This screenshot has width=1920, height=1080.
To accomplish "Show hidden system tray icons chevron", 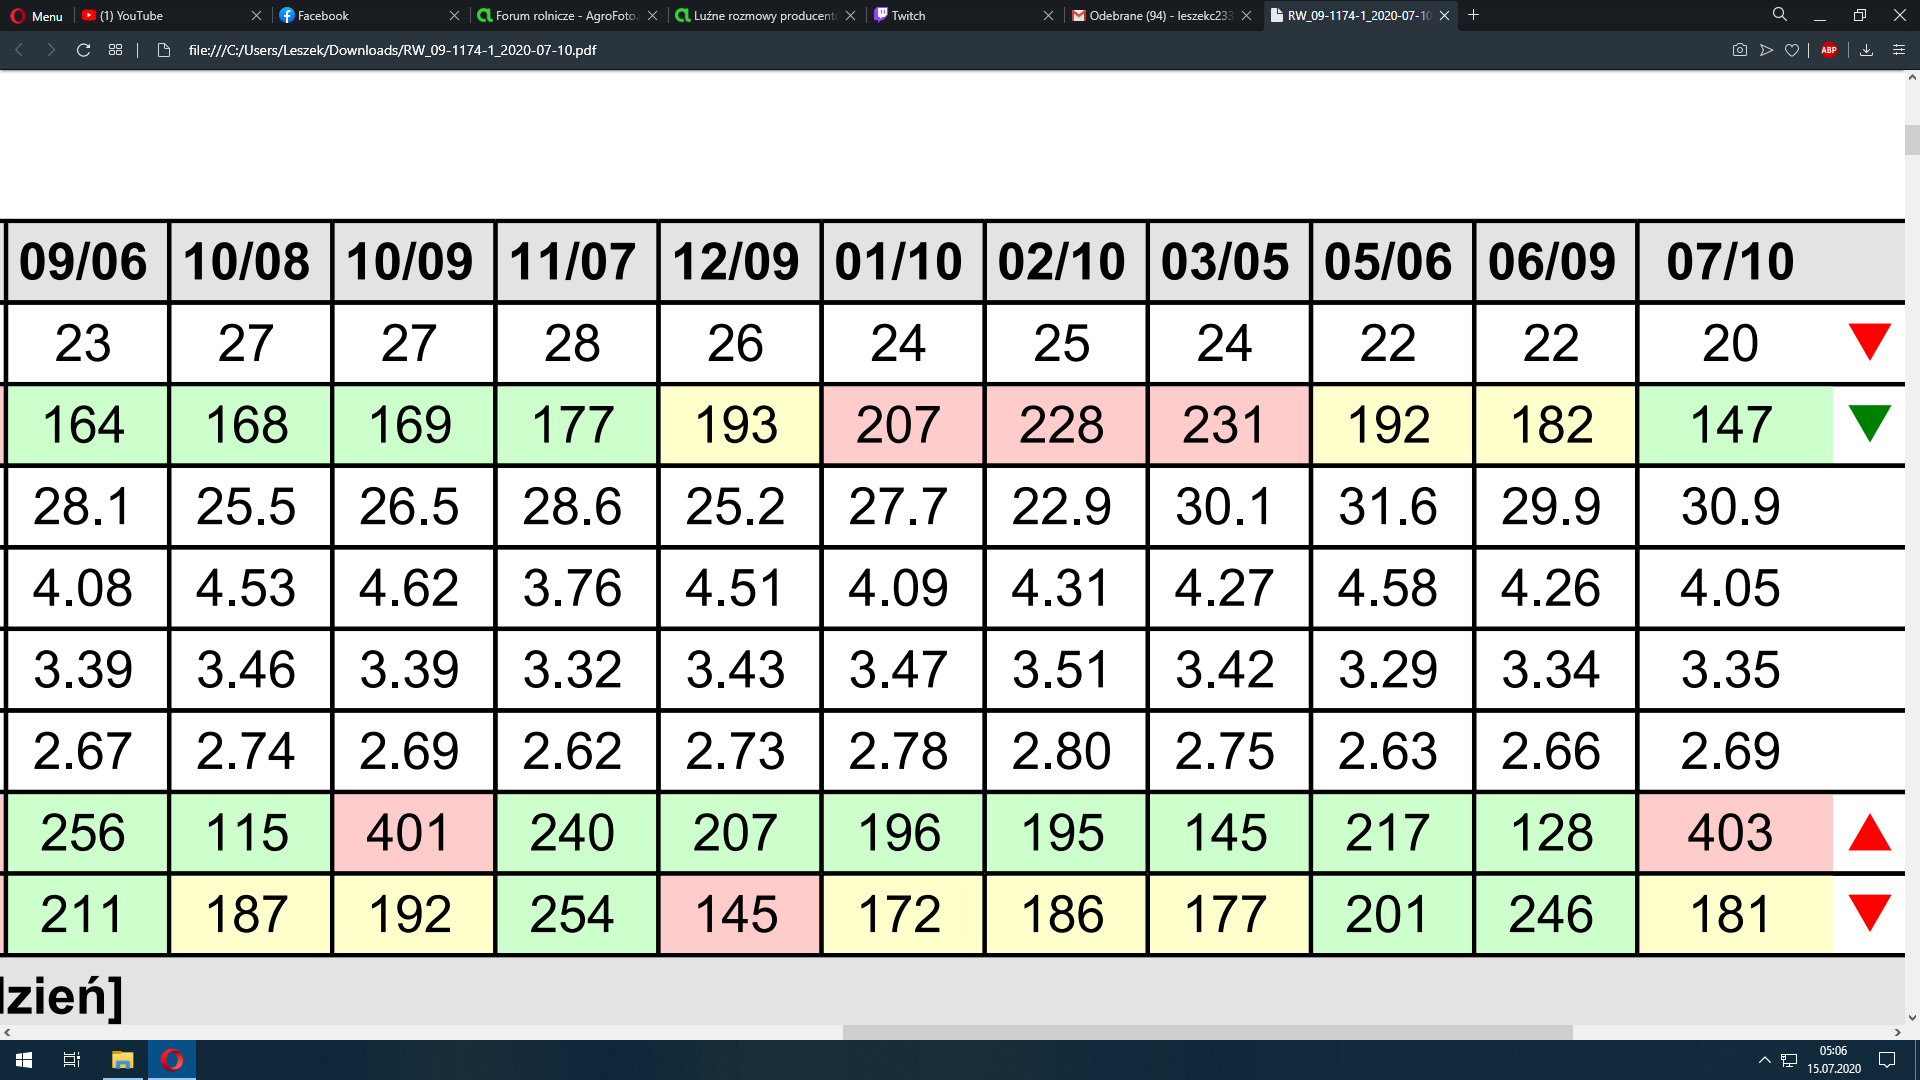I will point(1764,1060).
